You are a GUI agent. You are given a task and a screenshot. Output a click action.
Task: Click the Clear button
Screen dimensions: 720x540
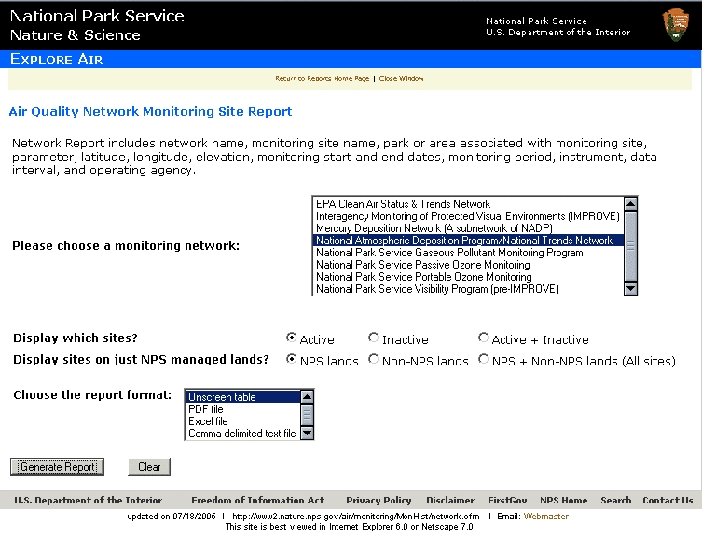(149, 467)
